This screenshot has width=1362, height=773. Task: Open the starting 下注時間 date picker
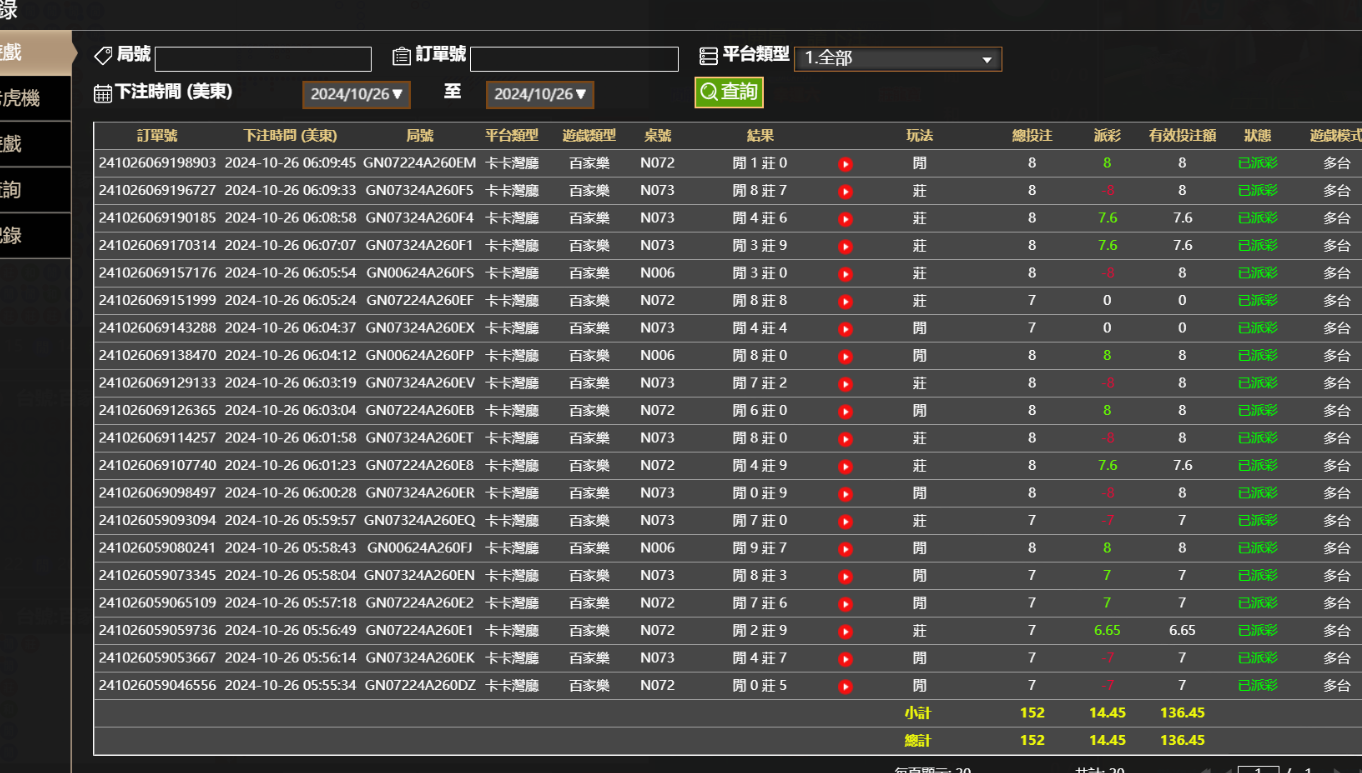pyautogui.click(x=356, y=94)
